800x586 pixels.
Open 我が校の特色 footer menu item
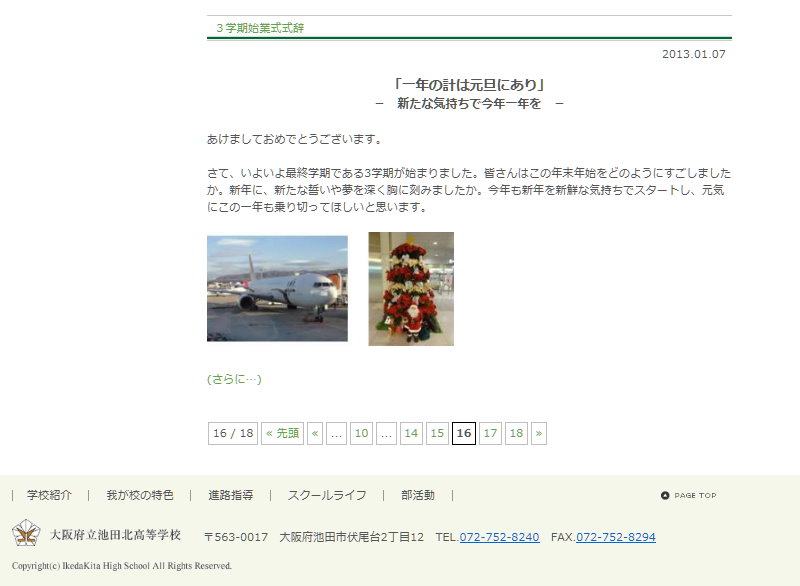coord(140,495)
